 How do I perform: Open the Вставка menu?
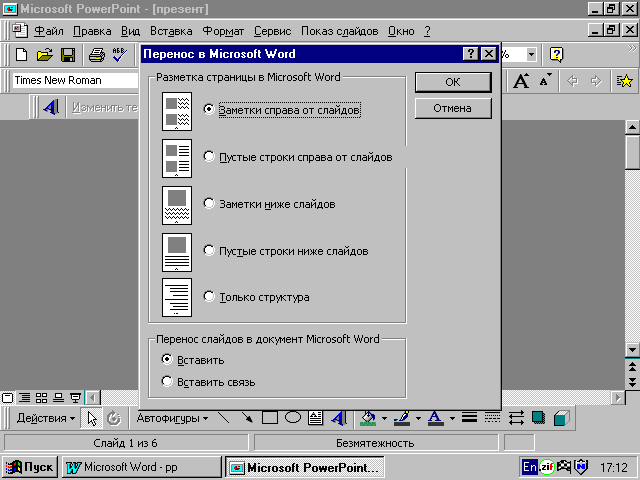[x=171, y=31]
